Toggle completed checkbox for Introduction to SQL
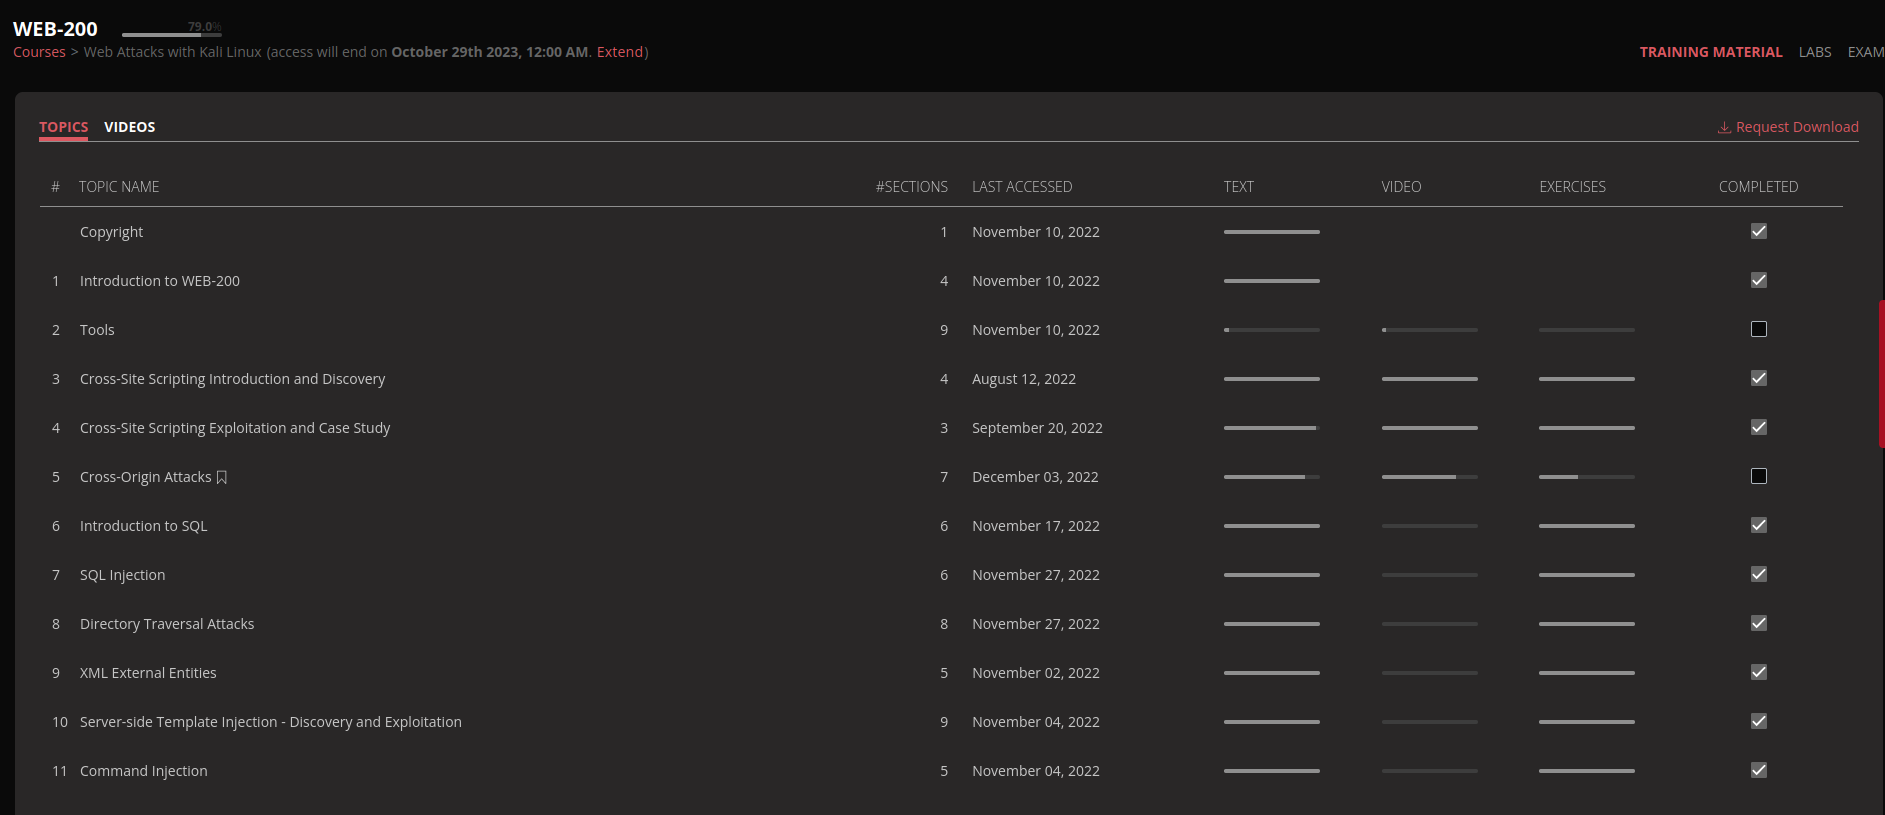This screenshot has height=815, width=1885. (1759, 525)
